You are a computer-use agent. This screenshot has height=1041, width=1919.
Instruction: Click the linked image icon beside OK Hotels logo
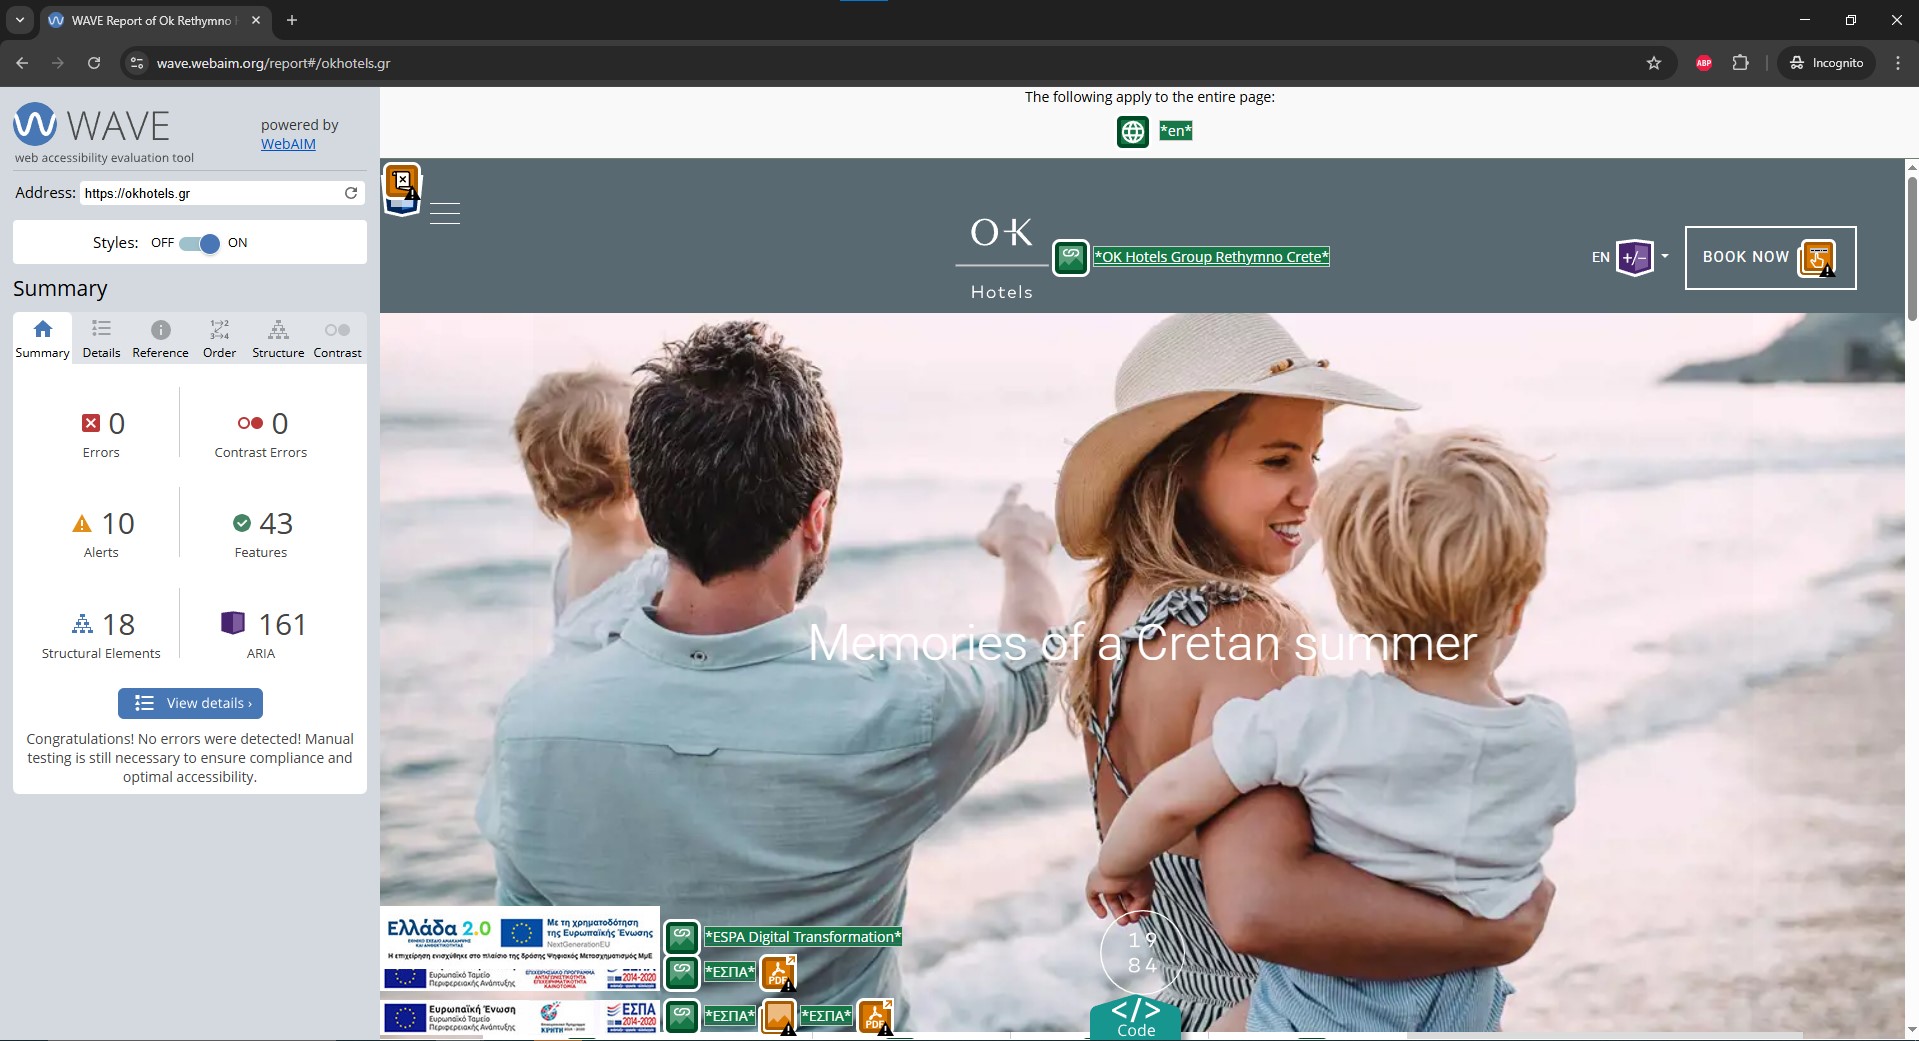(x=1070, y=257)
